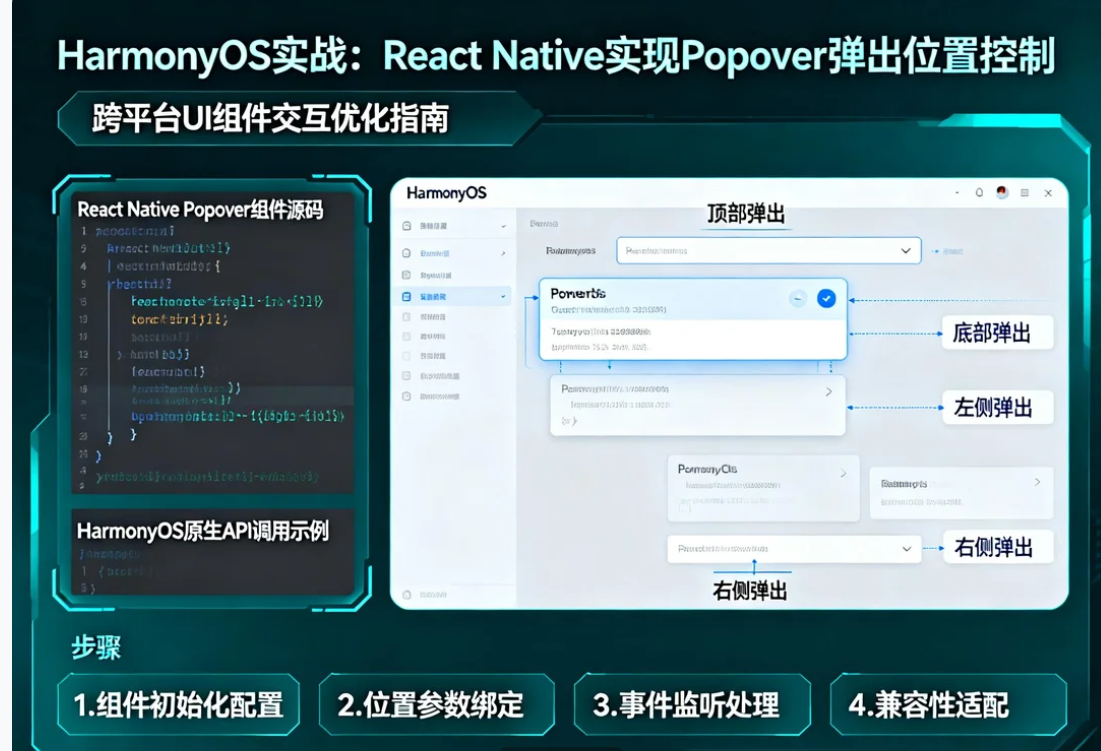Click the React Native Popover组件源码 heading
The image size is (1101, 751).
[200, 210]
